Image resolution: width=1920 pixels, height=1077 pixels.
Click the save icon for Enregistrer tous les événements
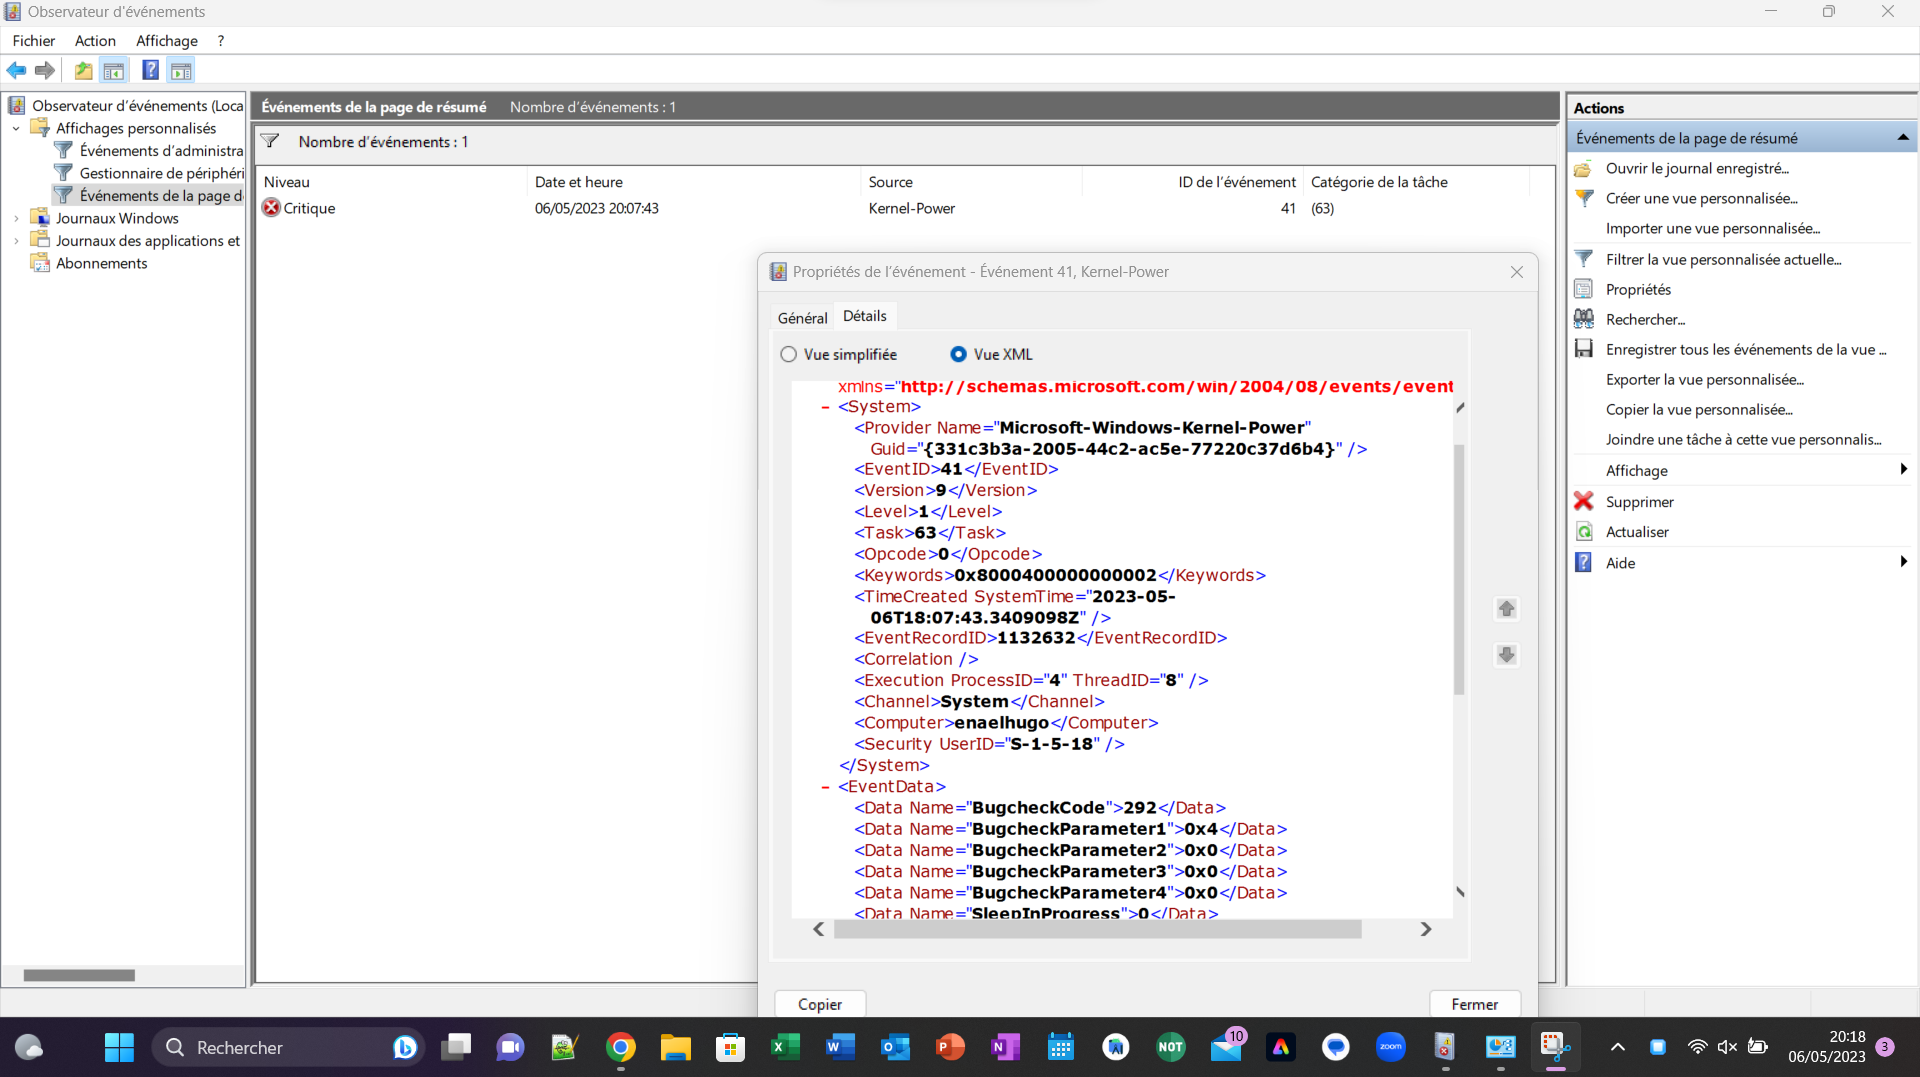tap(1584, 349)
